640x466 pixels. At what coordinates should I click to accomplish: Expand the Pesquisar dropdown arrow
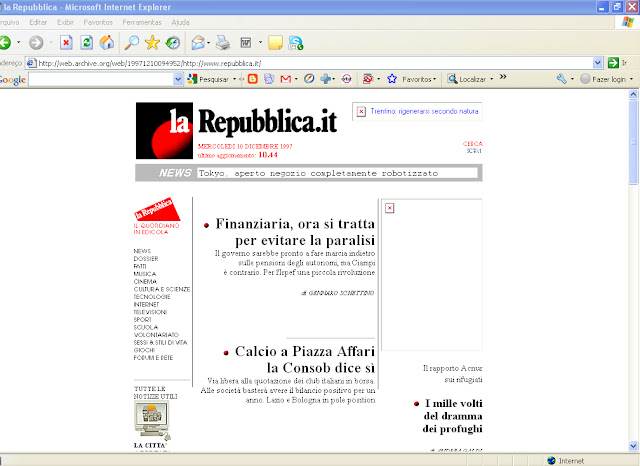pos(234,79)
